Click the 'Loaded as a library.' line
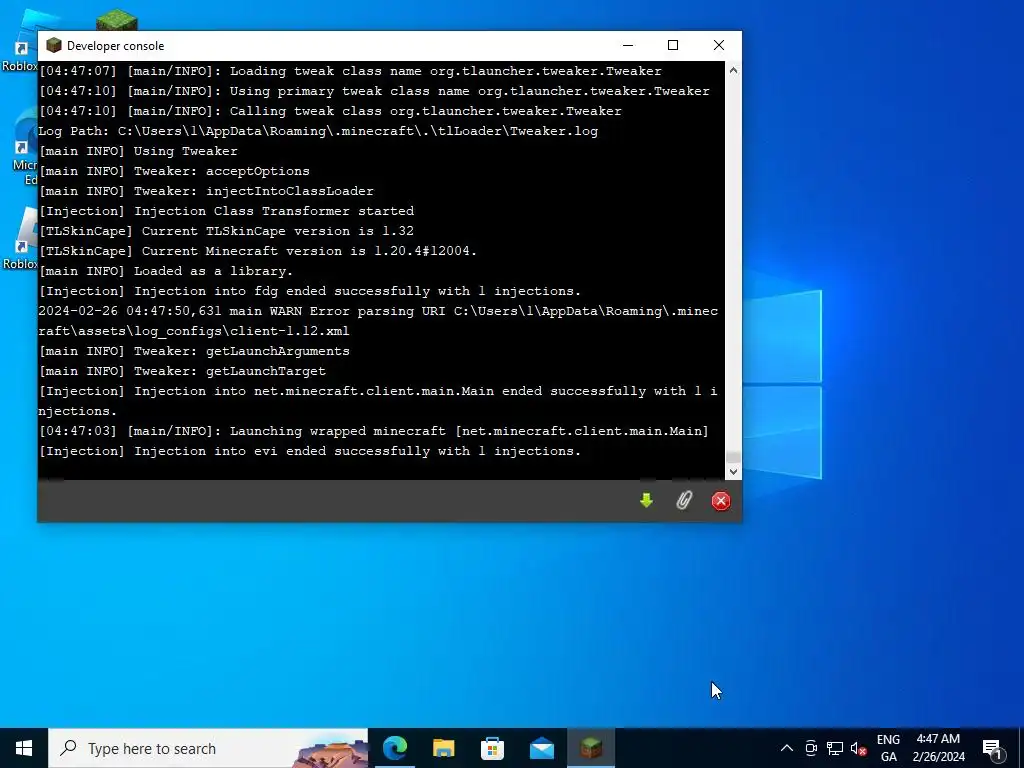Screen dimensions: 1024x768 pos(166,271)
